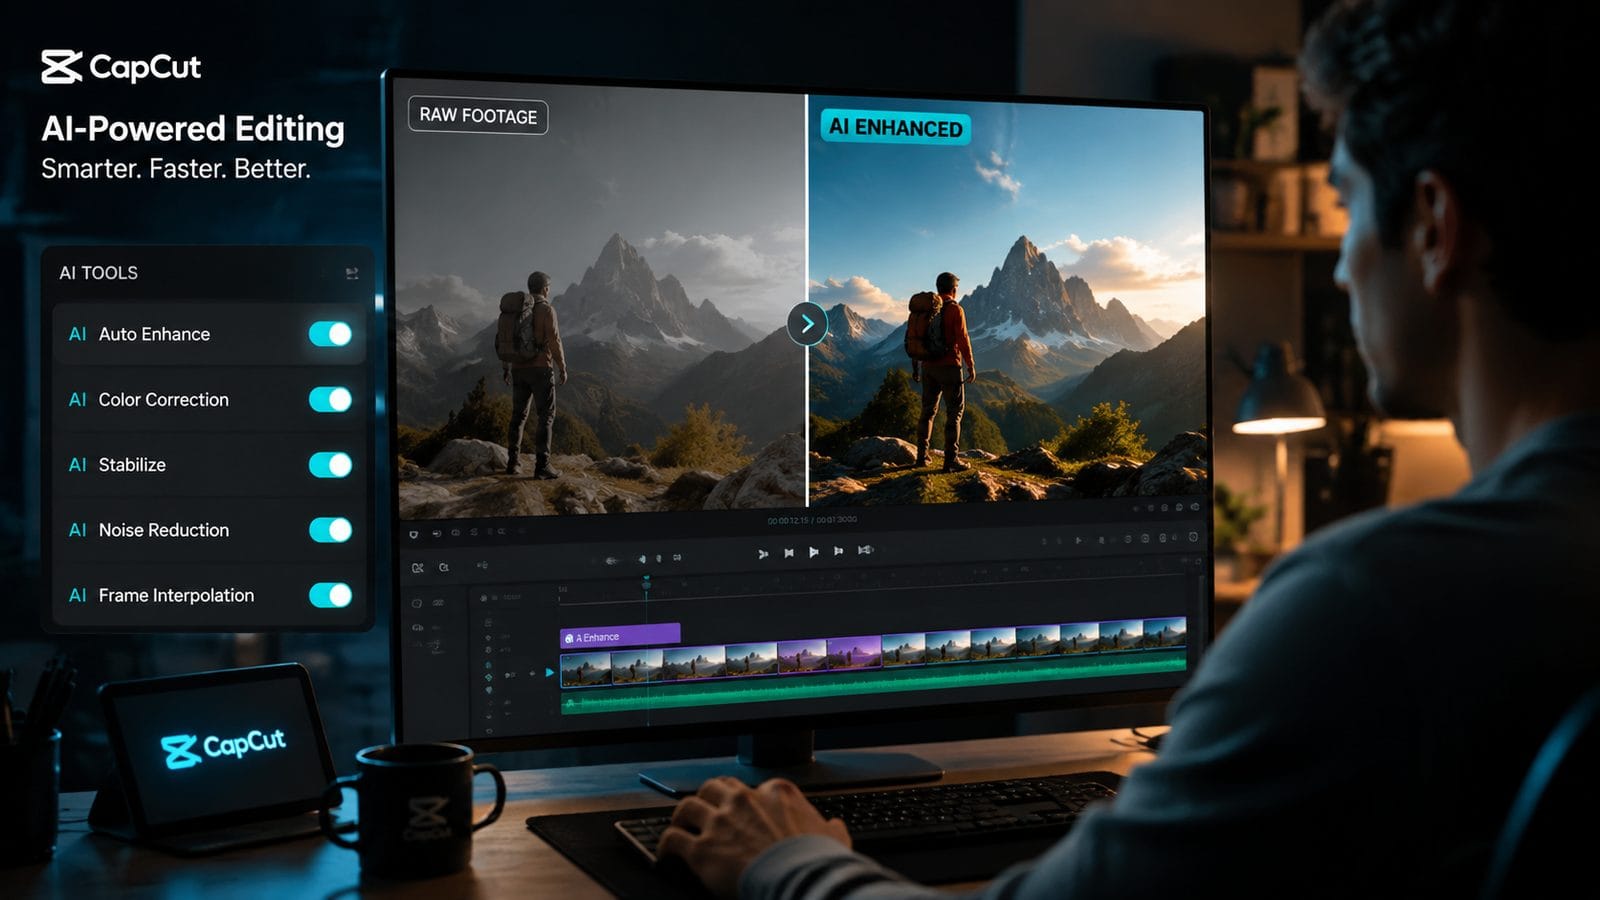Turn off the Stabilize switch
This screenshot has width=1600, height=900.
[x=330, y=465]
